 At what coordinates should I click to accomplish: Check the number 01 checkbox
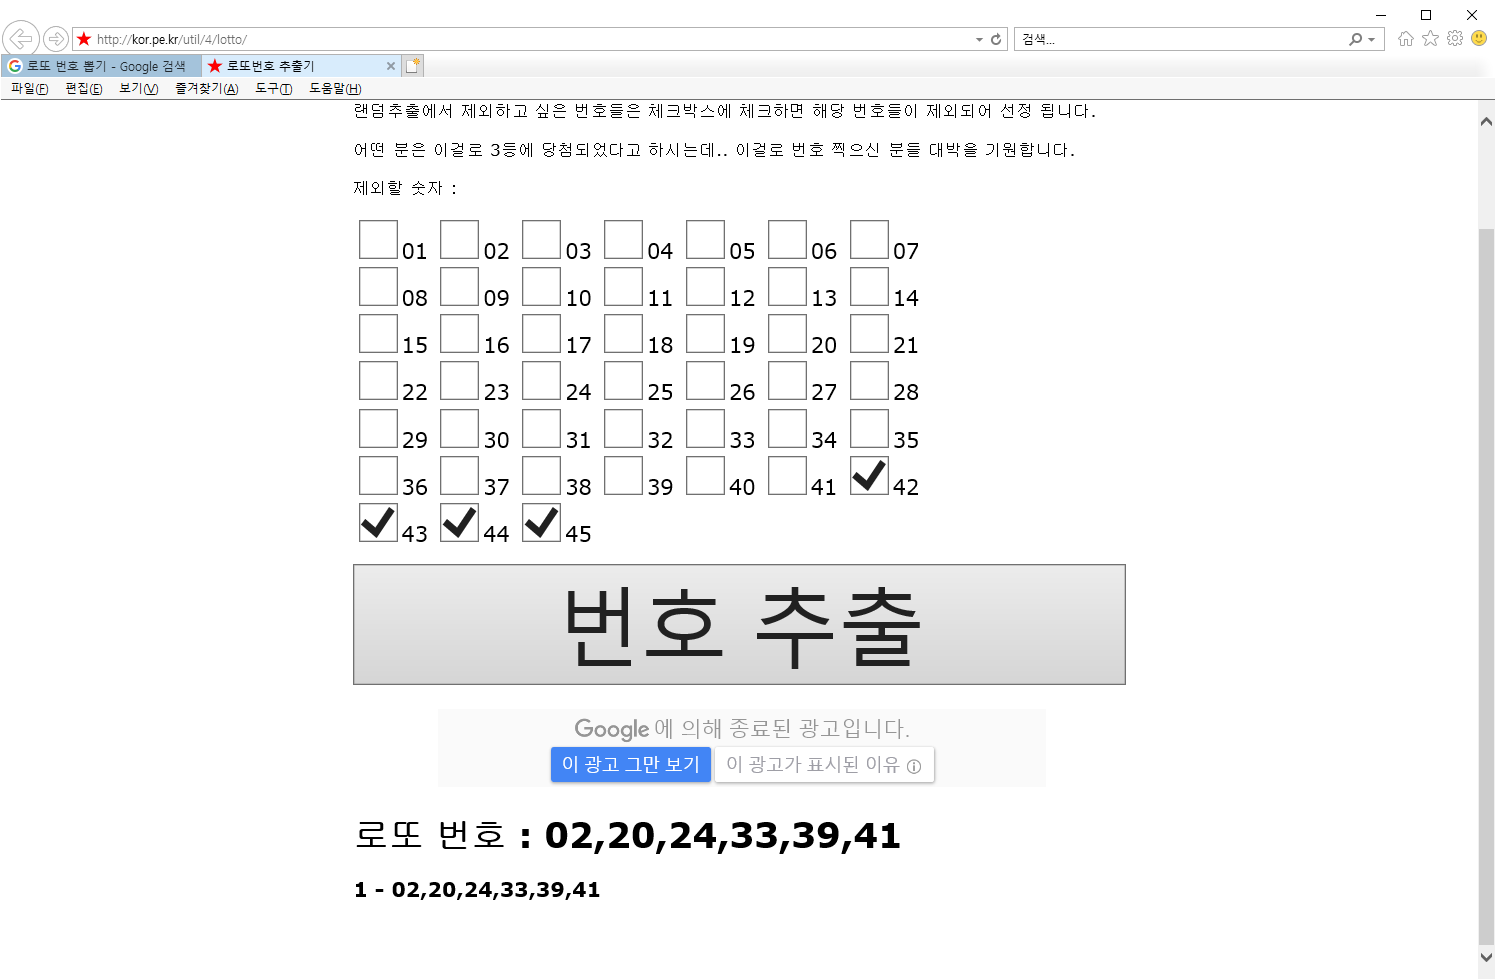tap(378, 240)
